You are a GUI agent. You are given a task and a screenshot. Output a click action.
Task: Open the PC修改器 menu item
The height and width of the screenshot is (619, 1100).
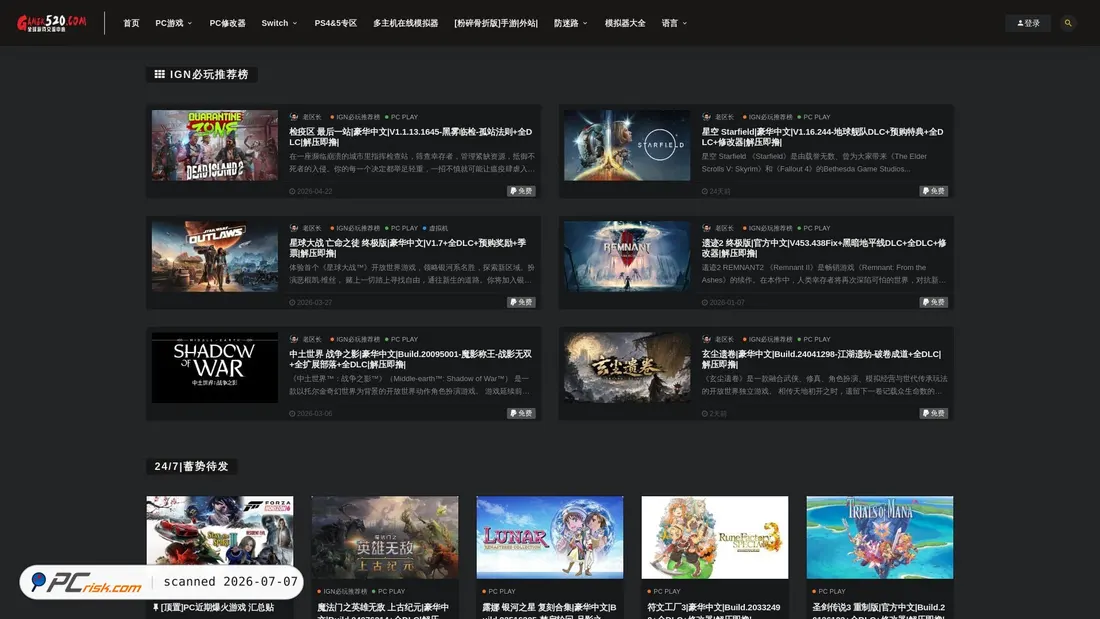pyautogui.click(x=227, y=23)
